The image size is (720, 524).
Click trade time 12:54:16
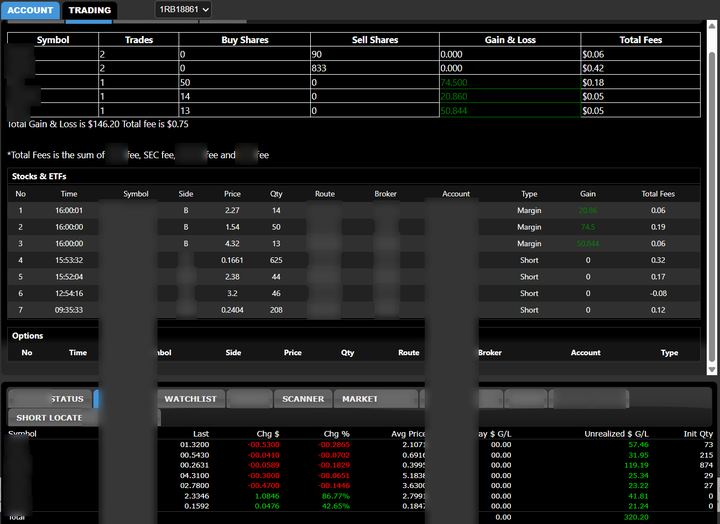(69, 293)
